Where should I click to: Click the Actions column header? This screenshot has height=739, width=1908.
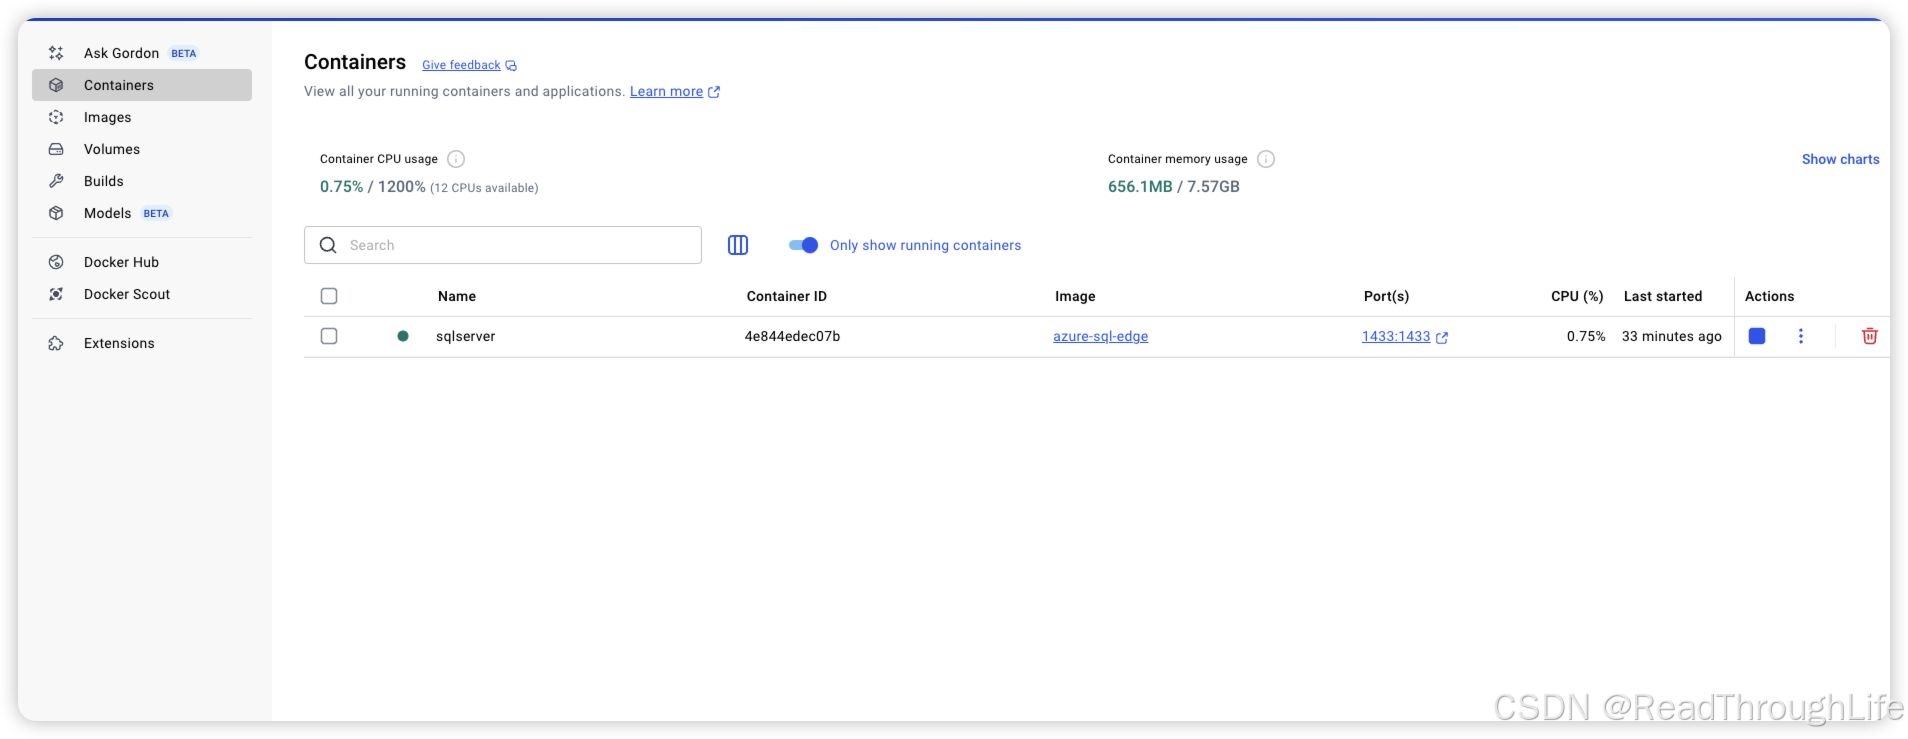[1769, 296]
